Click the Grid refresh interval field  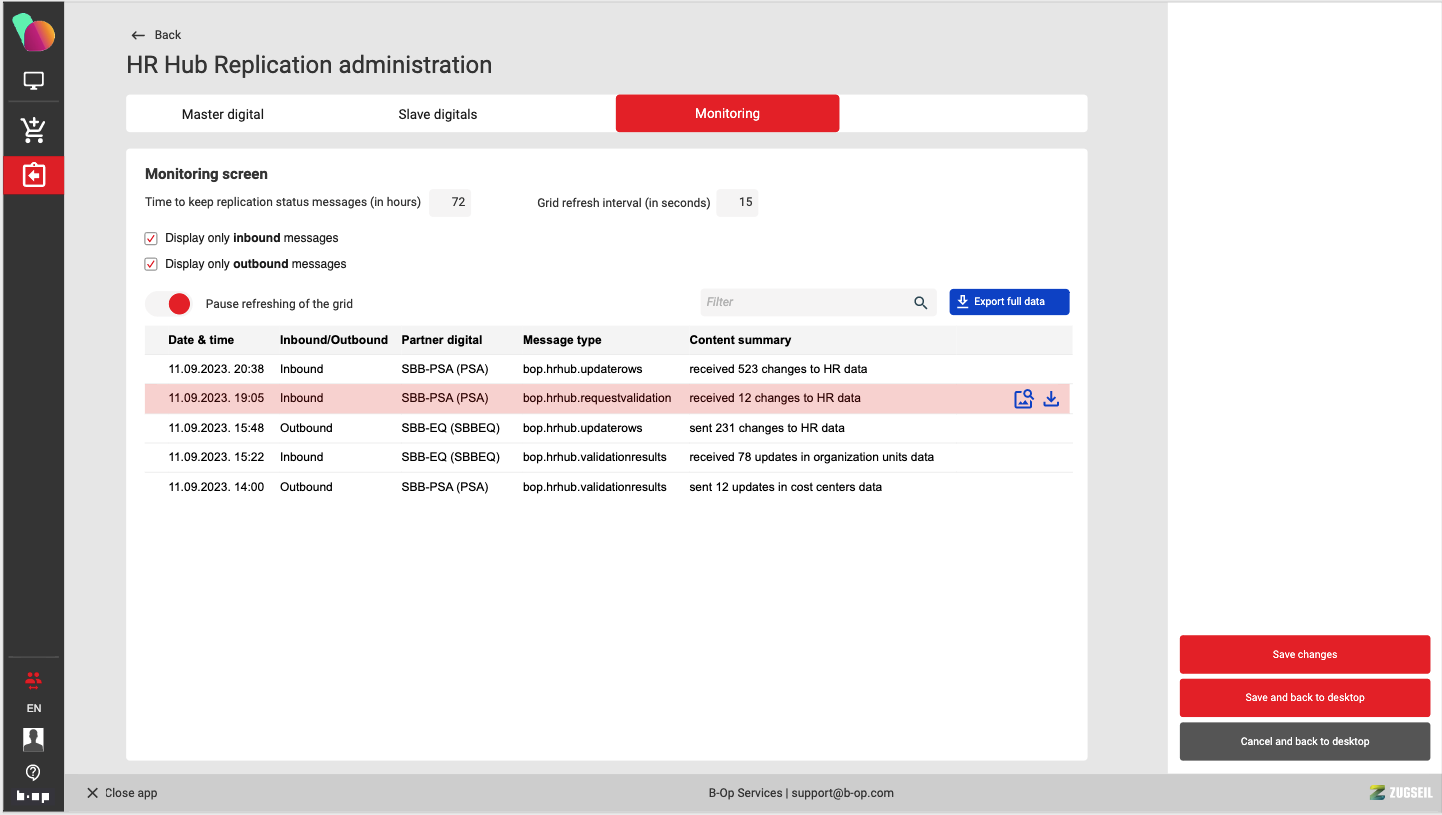pos(738,203)
